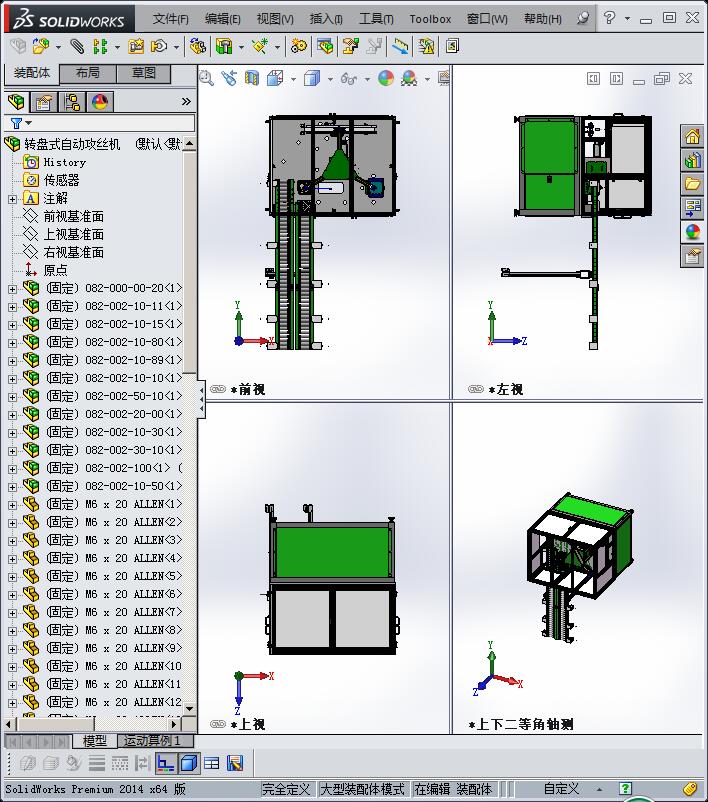708x802 pixels.
Task: Open SolidWorks Resources home icon in task pane
Action: point(692,137)
